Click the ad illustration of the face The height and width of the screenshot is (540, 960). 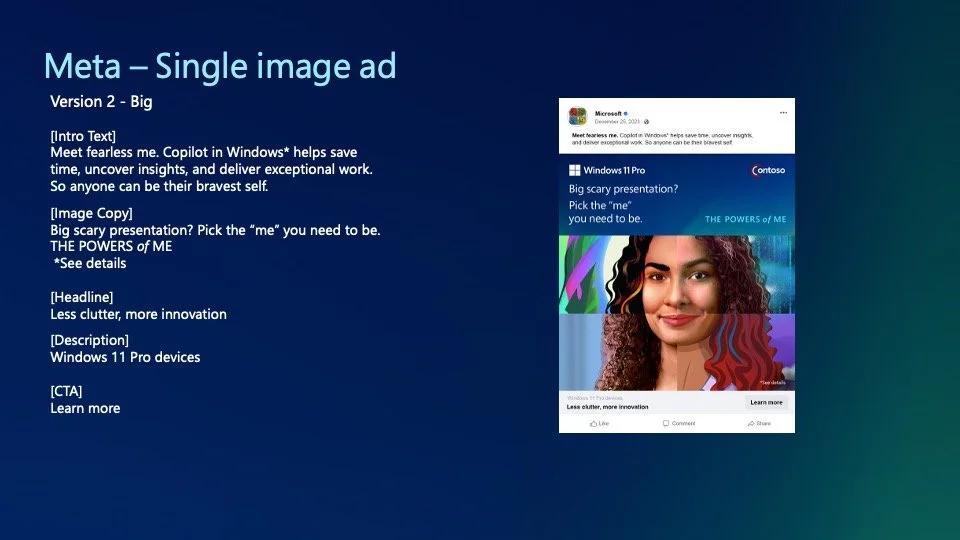(x=677, y=313)
